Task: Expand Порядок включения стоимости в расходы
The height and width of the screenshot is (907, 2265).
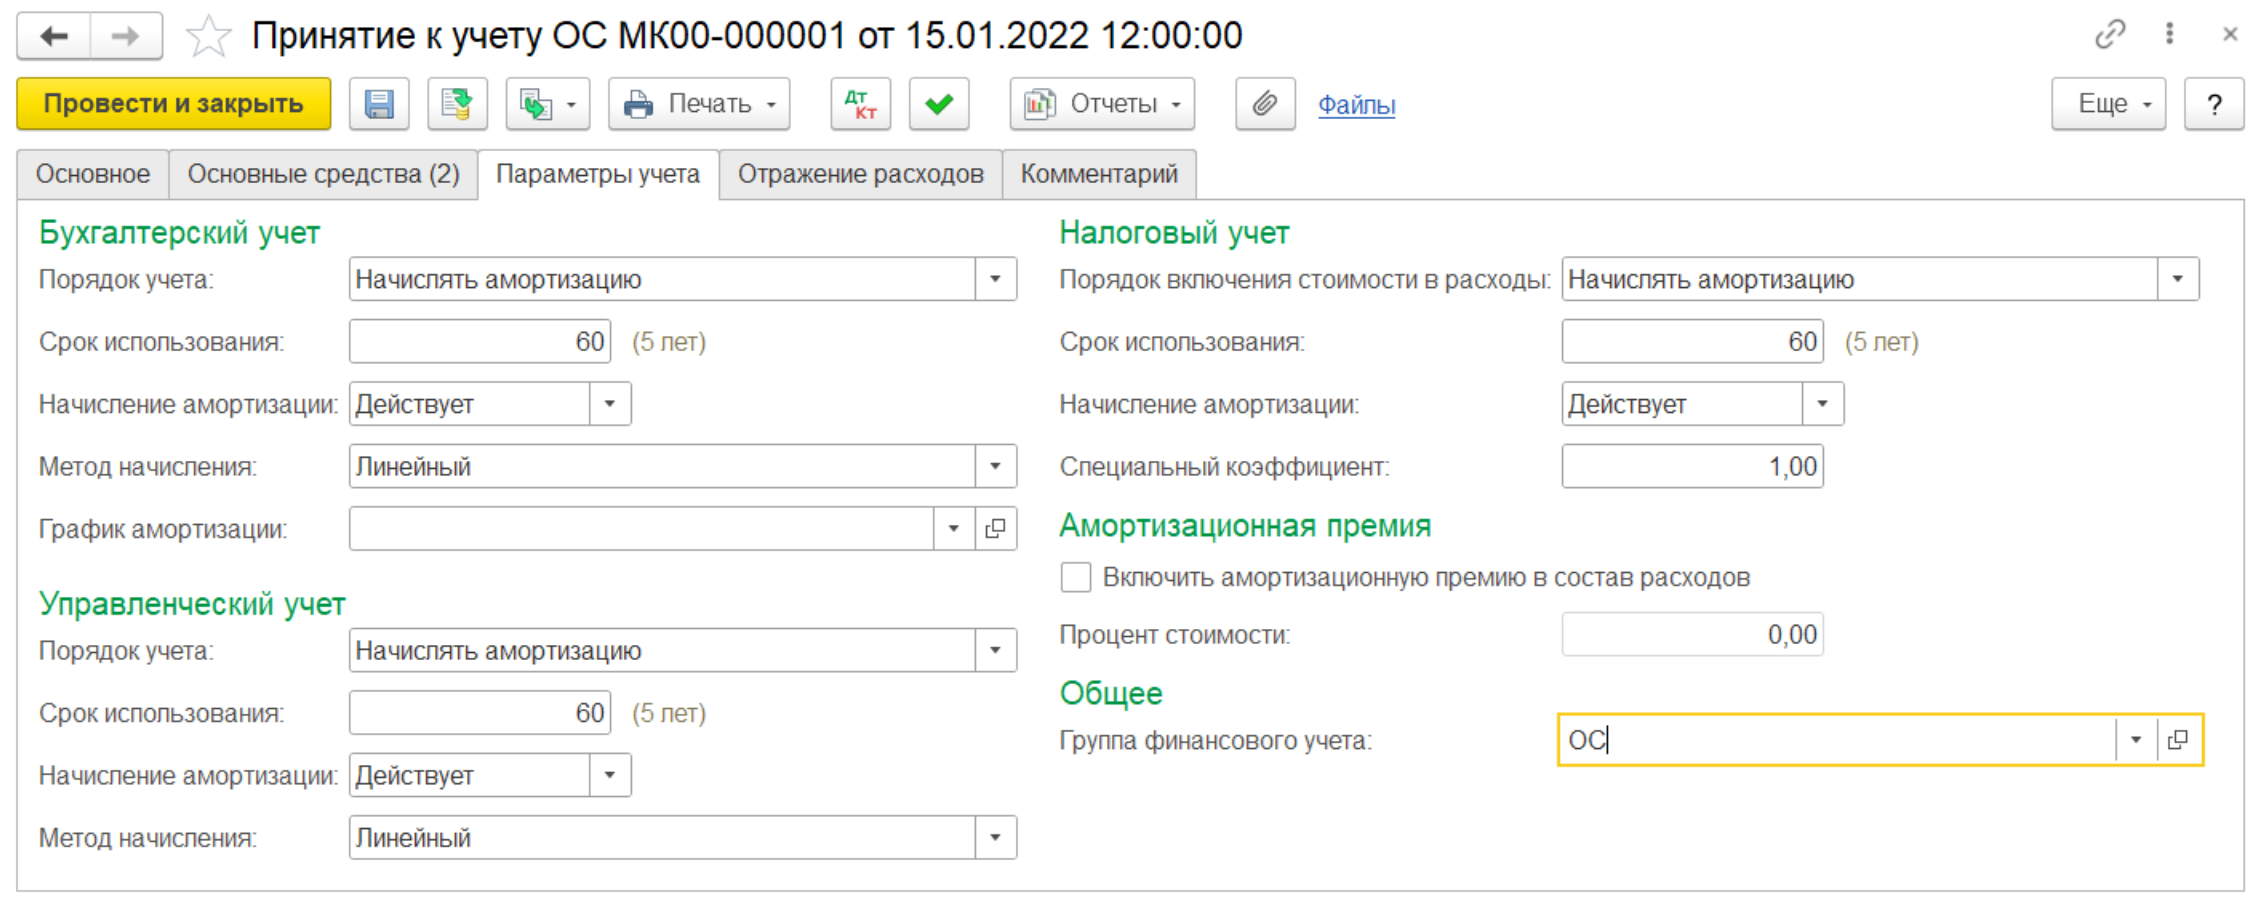Action: click(x=2177, y=279)
